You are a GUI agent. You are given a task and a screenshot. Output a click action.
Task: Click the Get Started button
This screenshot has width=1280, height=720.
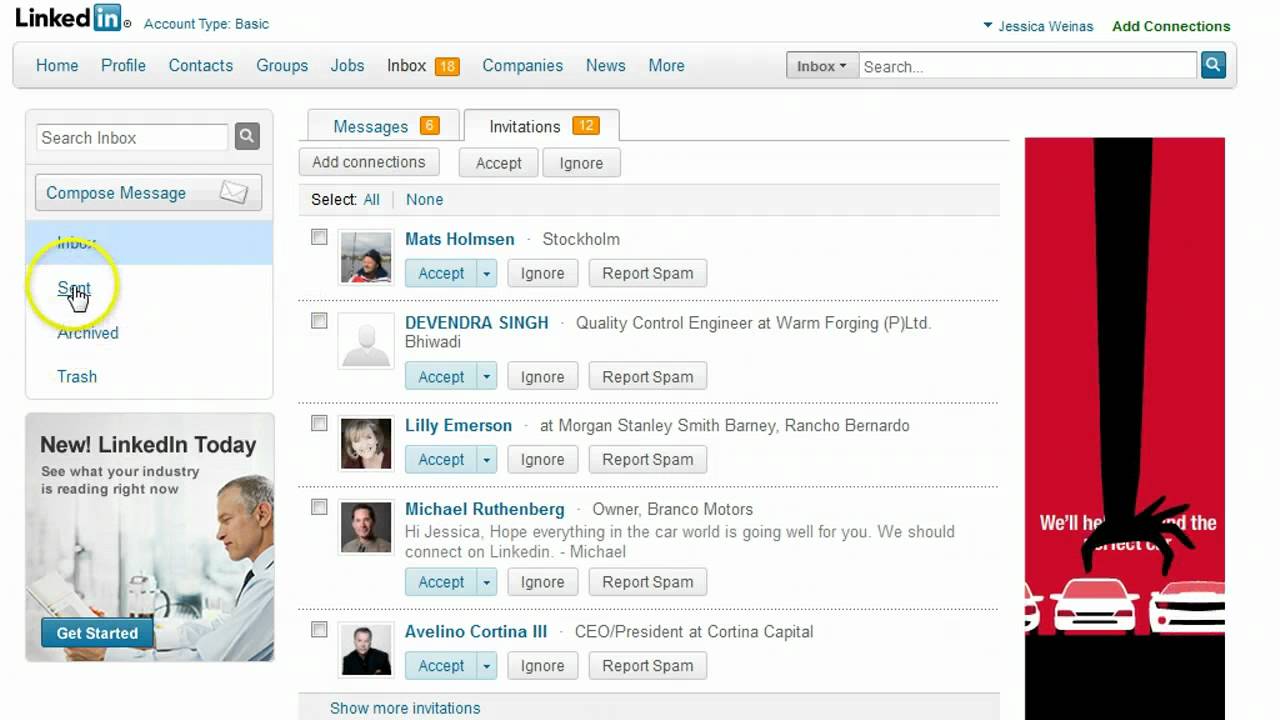click(x=97, y=633)
